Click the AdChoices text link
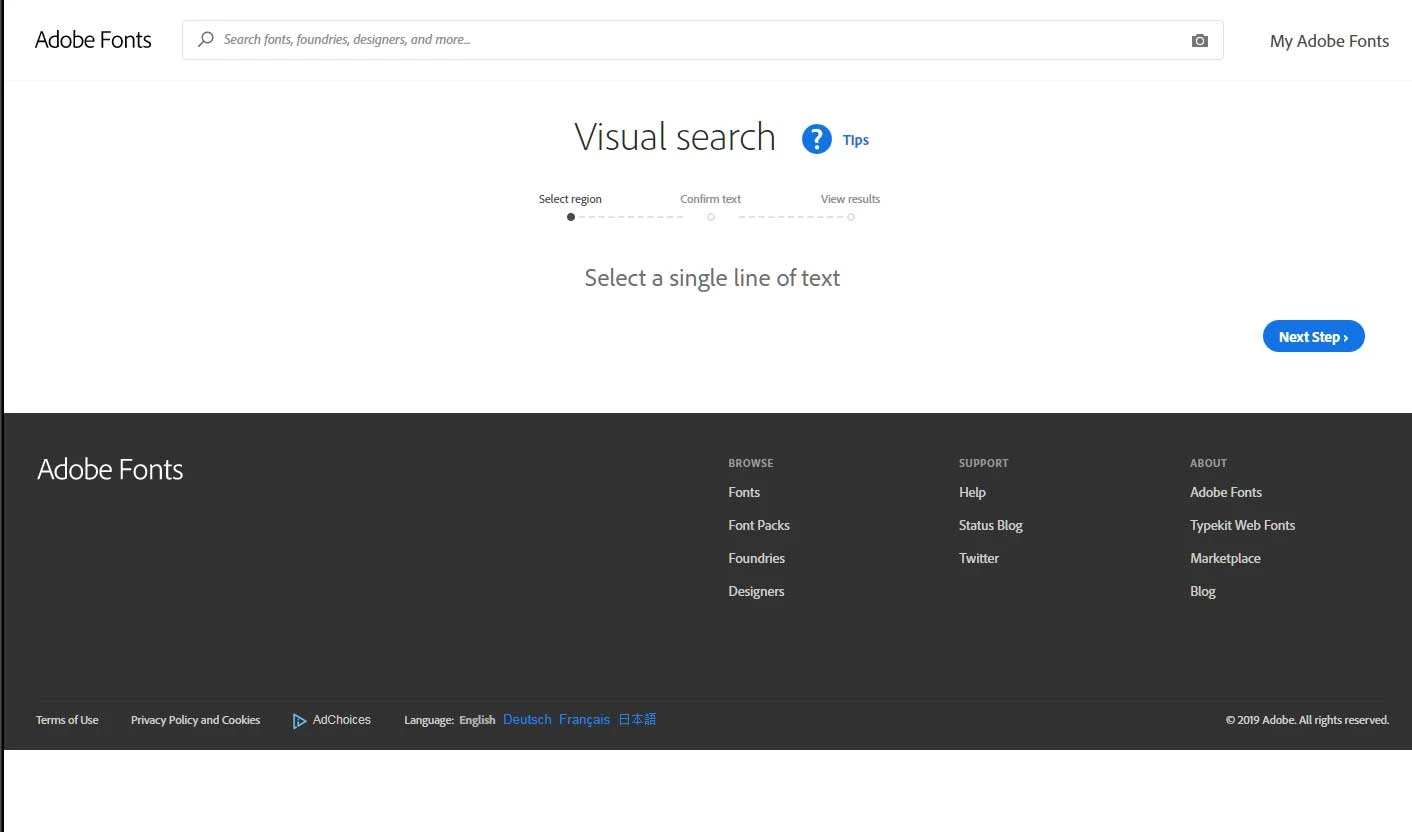1412x832 pixels. coord(342,720)
